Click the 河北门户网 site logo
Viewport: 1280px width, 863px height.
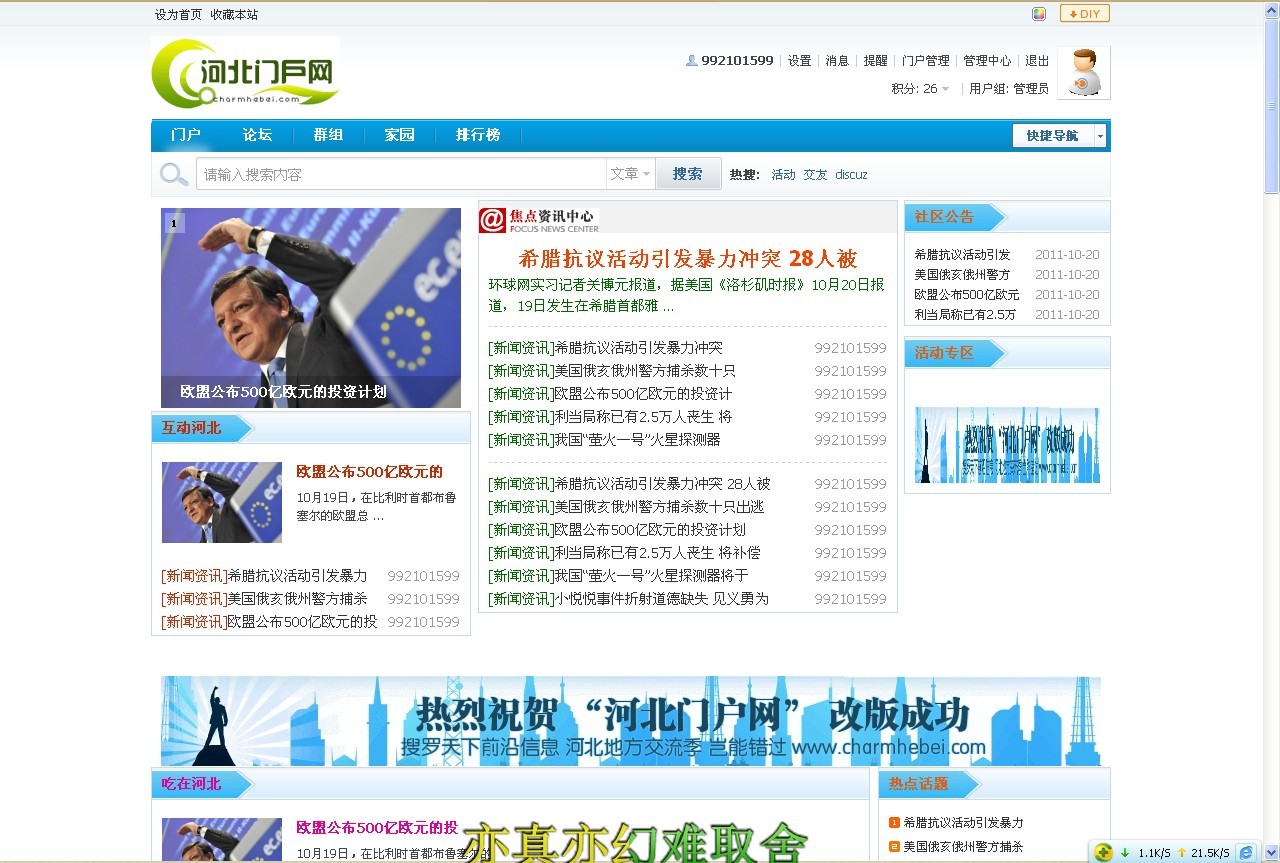(x=244, y=73)
